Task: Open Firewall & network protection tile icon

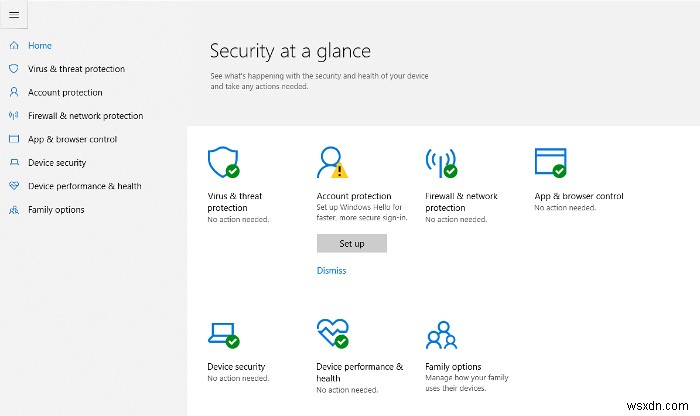Action: [x=441, y=162]
